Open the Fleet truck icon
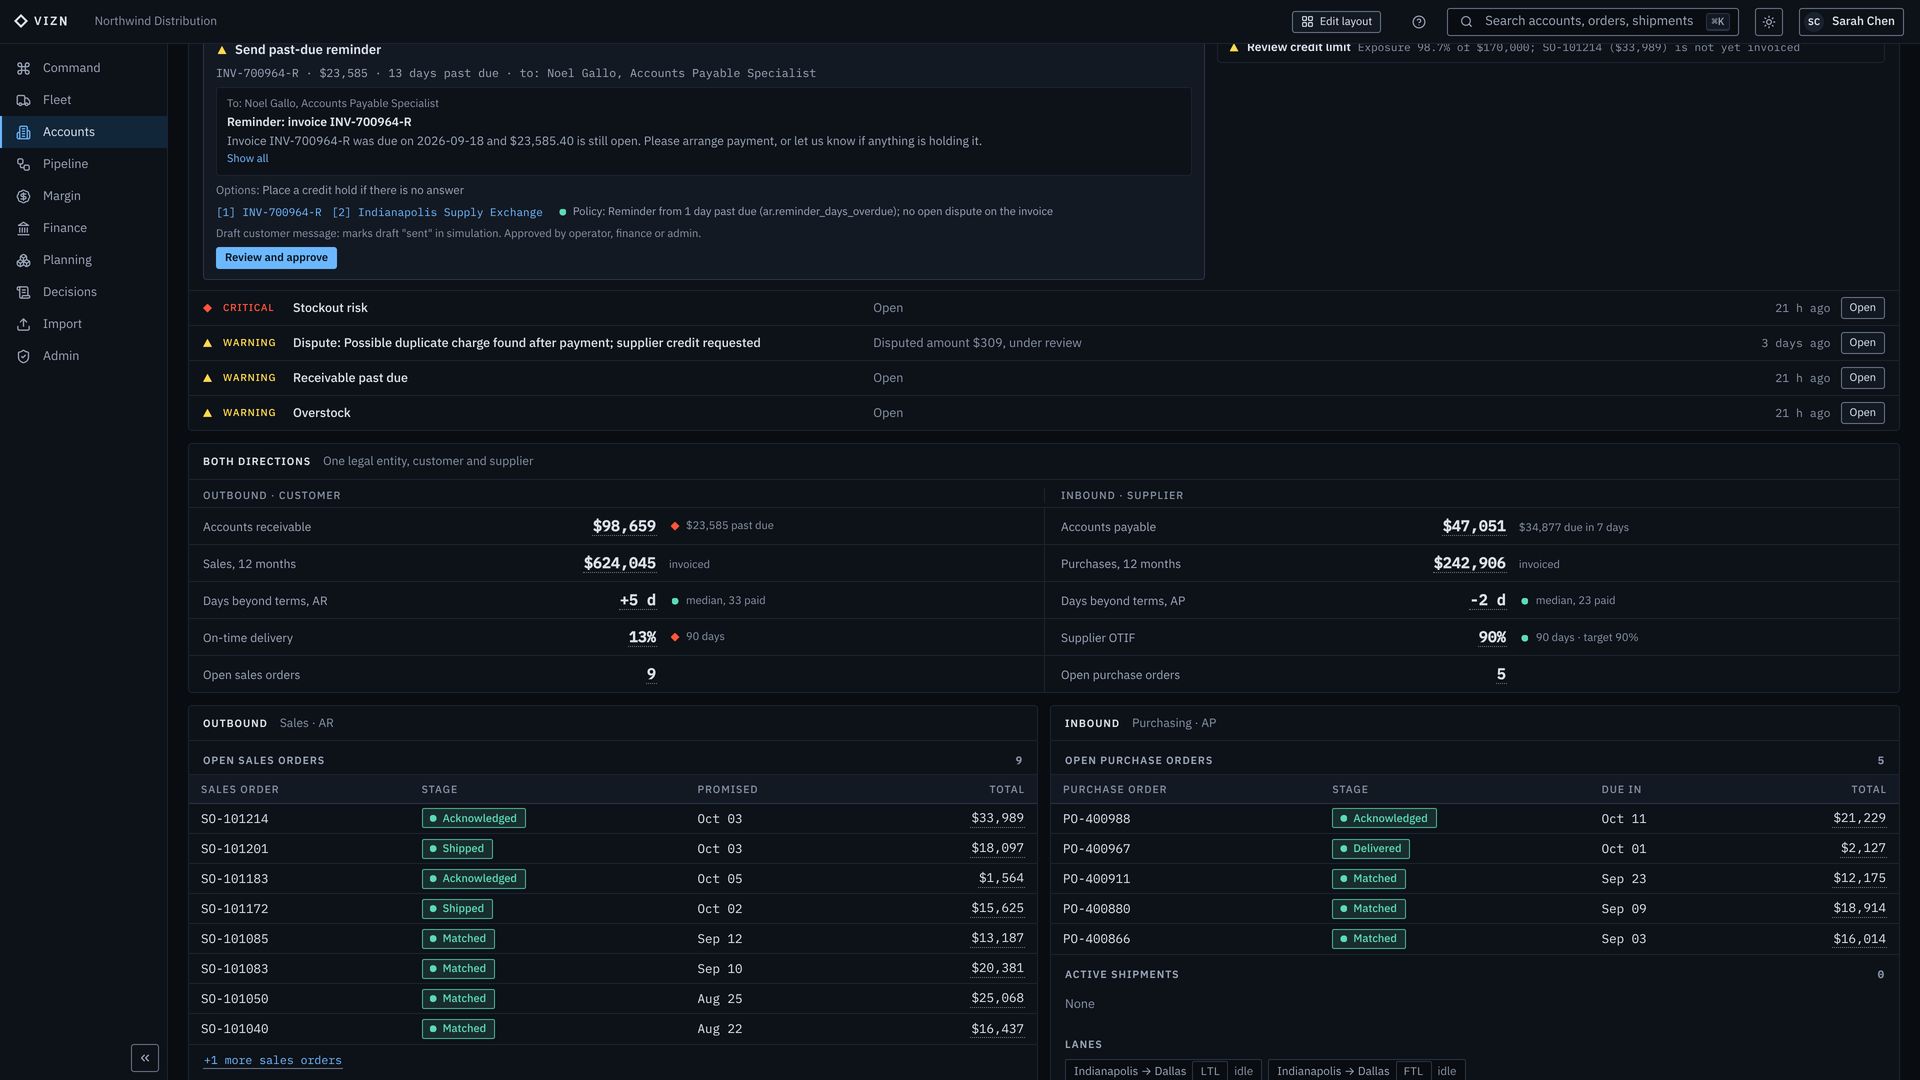The width and height of the screenshot is (1920, 1080). click(x=23, y=100)
